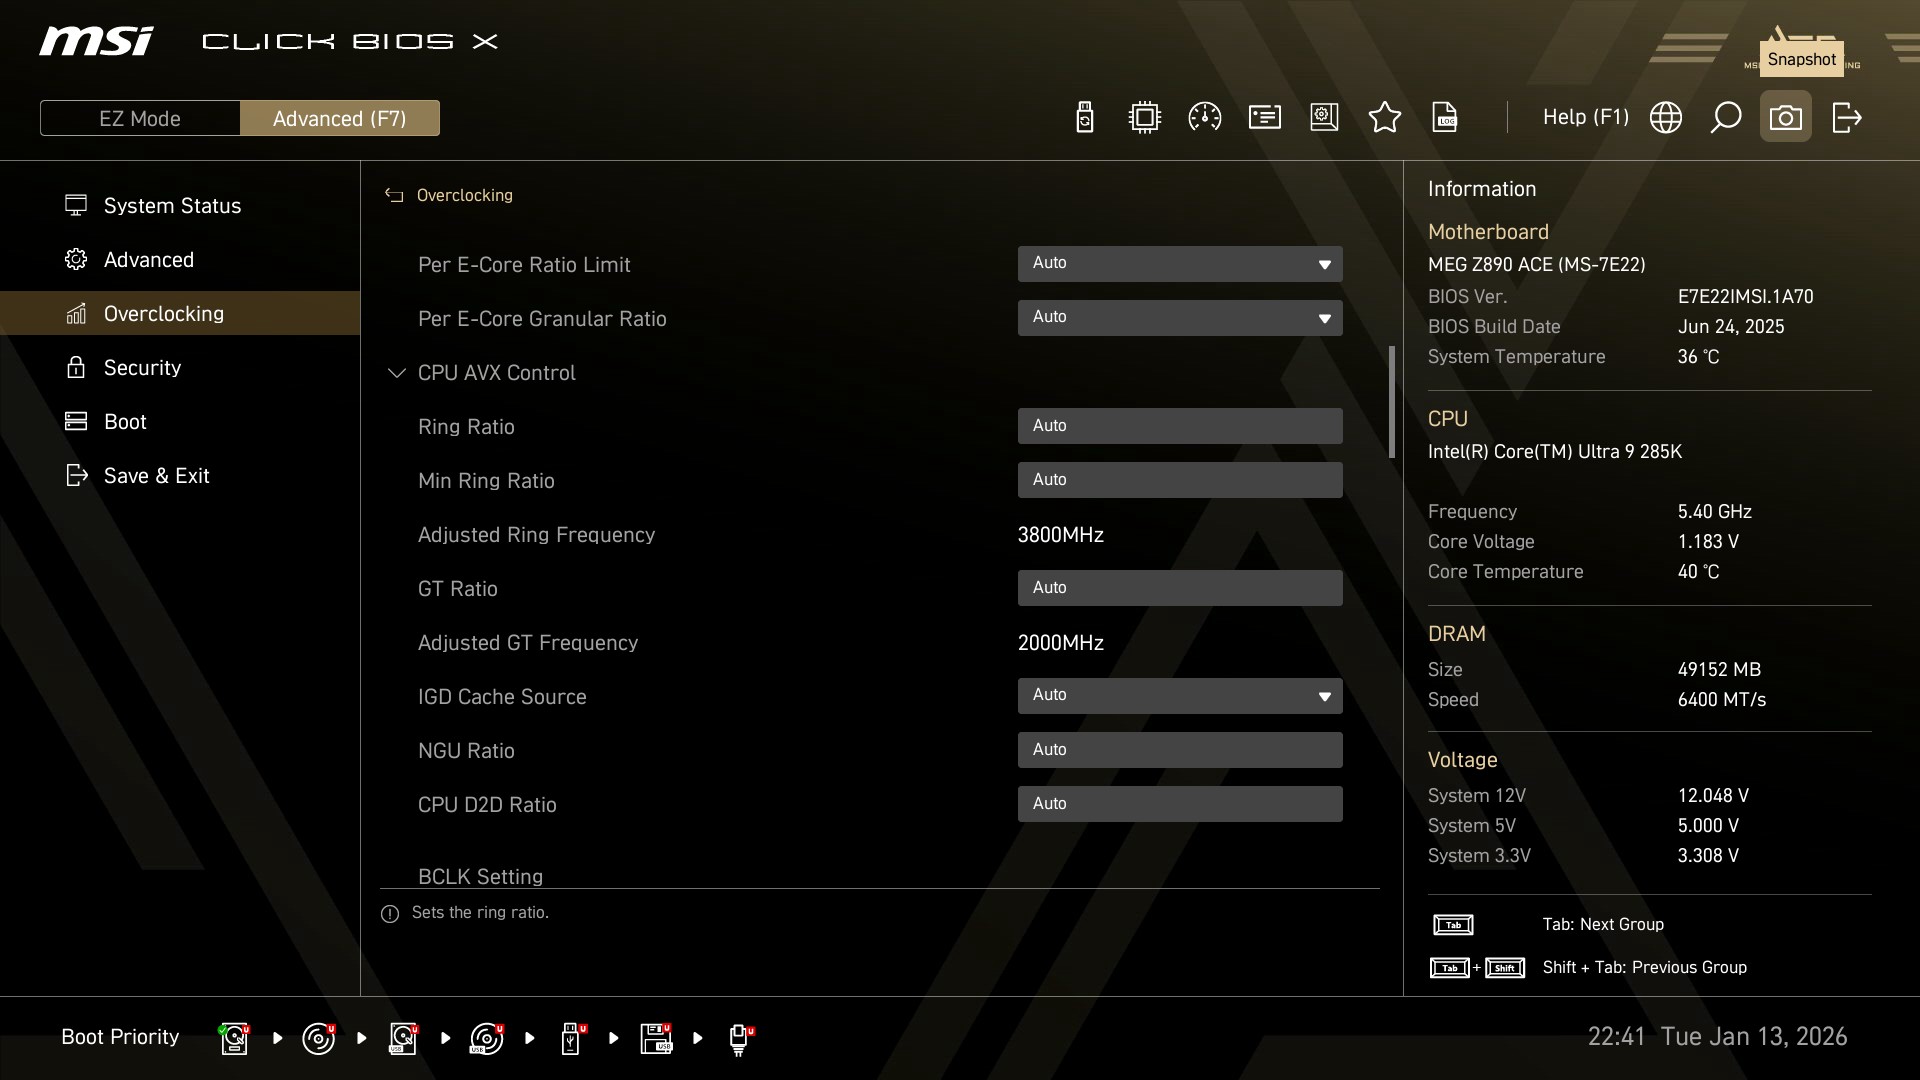Go to Save & Exit menu
This screenshot has height=1080, width=1920.
[156, 476]
